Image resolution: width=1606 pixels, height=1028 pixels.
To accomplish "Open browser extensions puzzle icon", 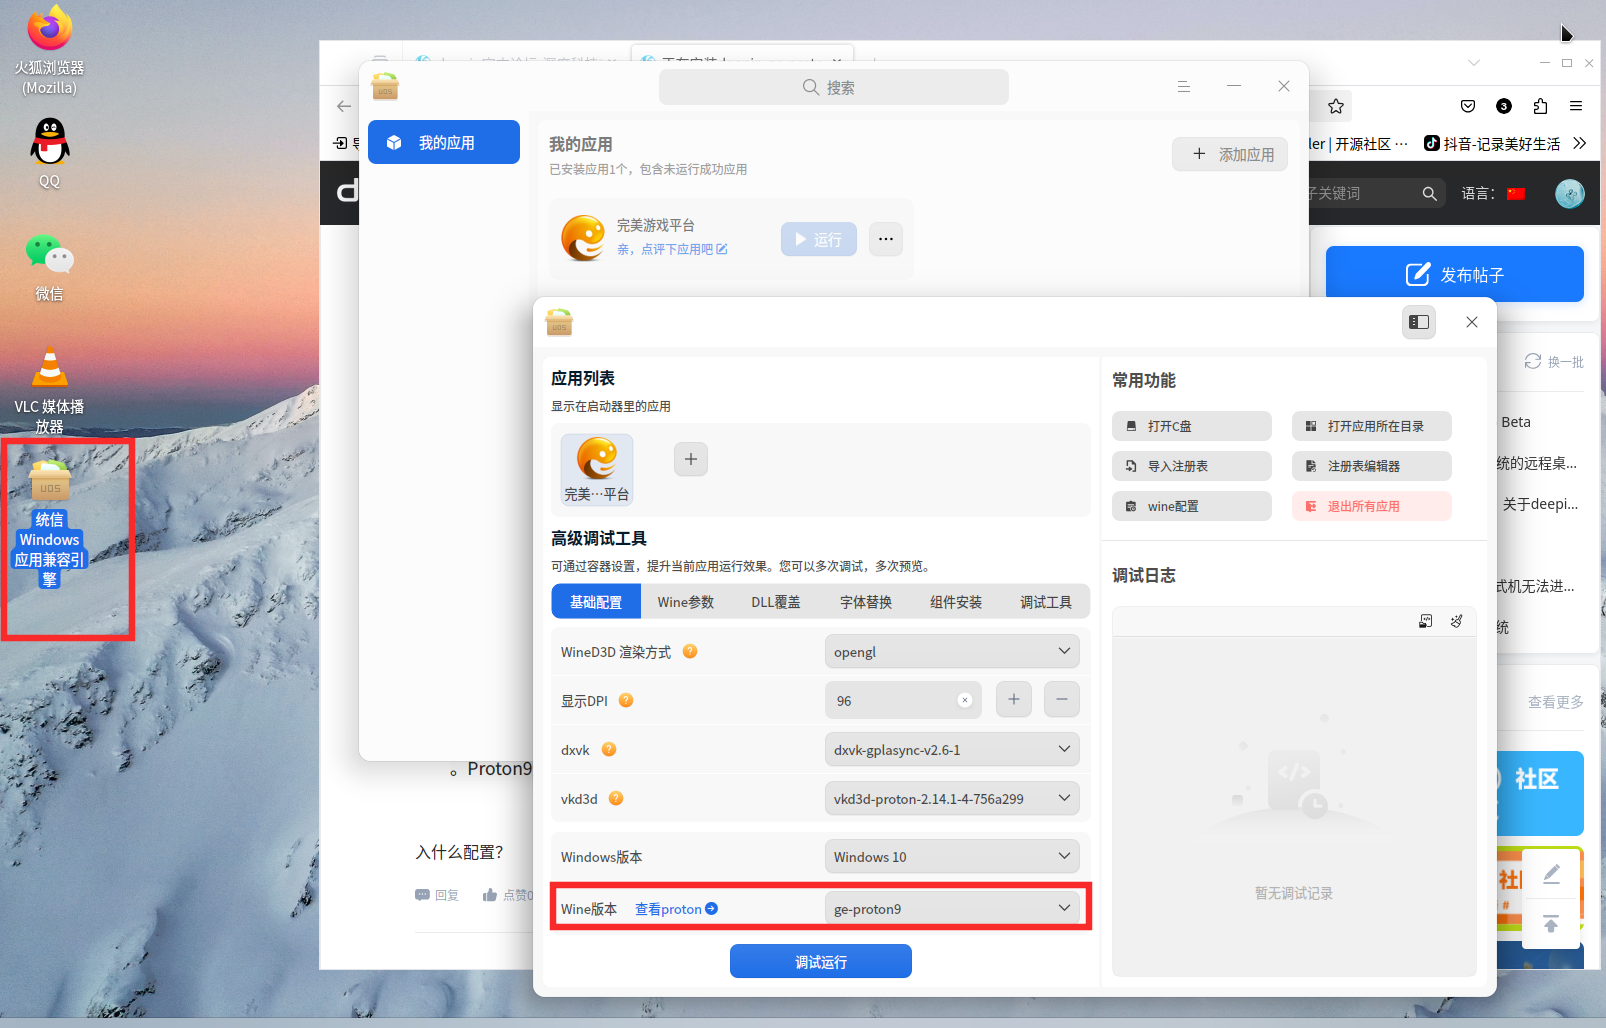I will click(1540, 106).
